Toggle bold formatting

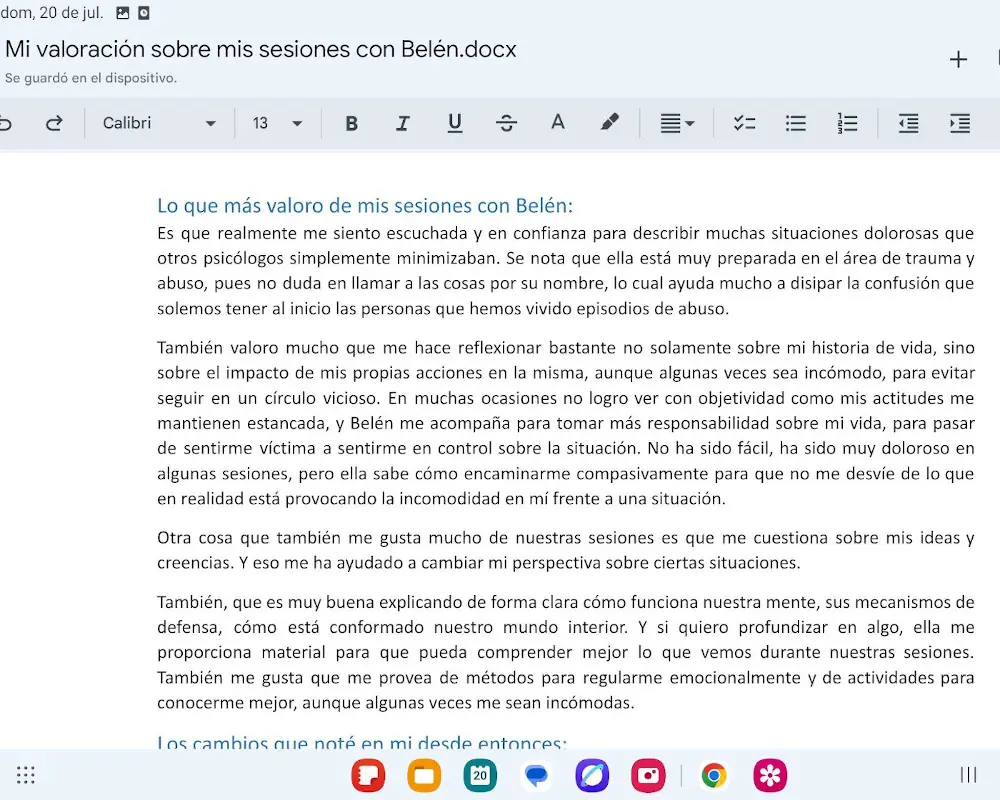coord(351,123)
